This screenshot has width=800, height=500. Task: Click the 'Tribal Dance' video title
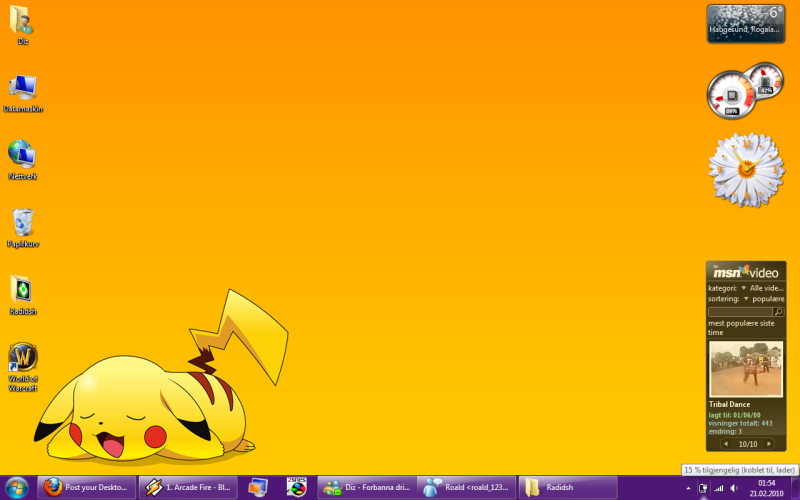(729, 404)
